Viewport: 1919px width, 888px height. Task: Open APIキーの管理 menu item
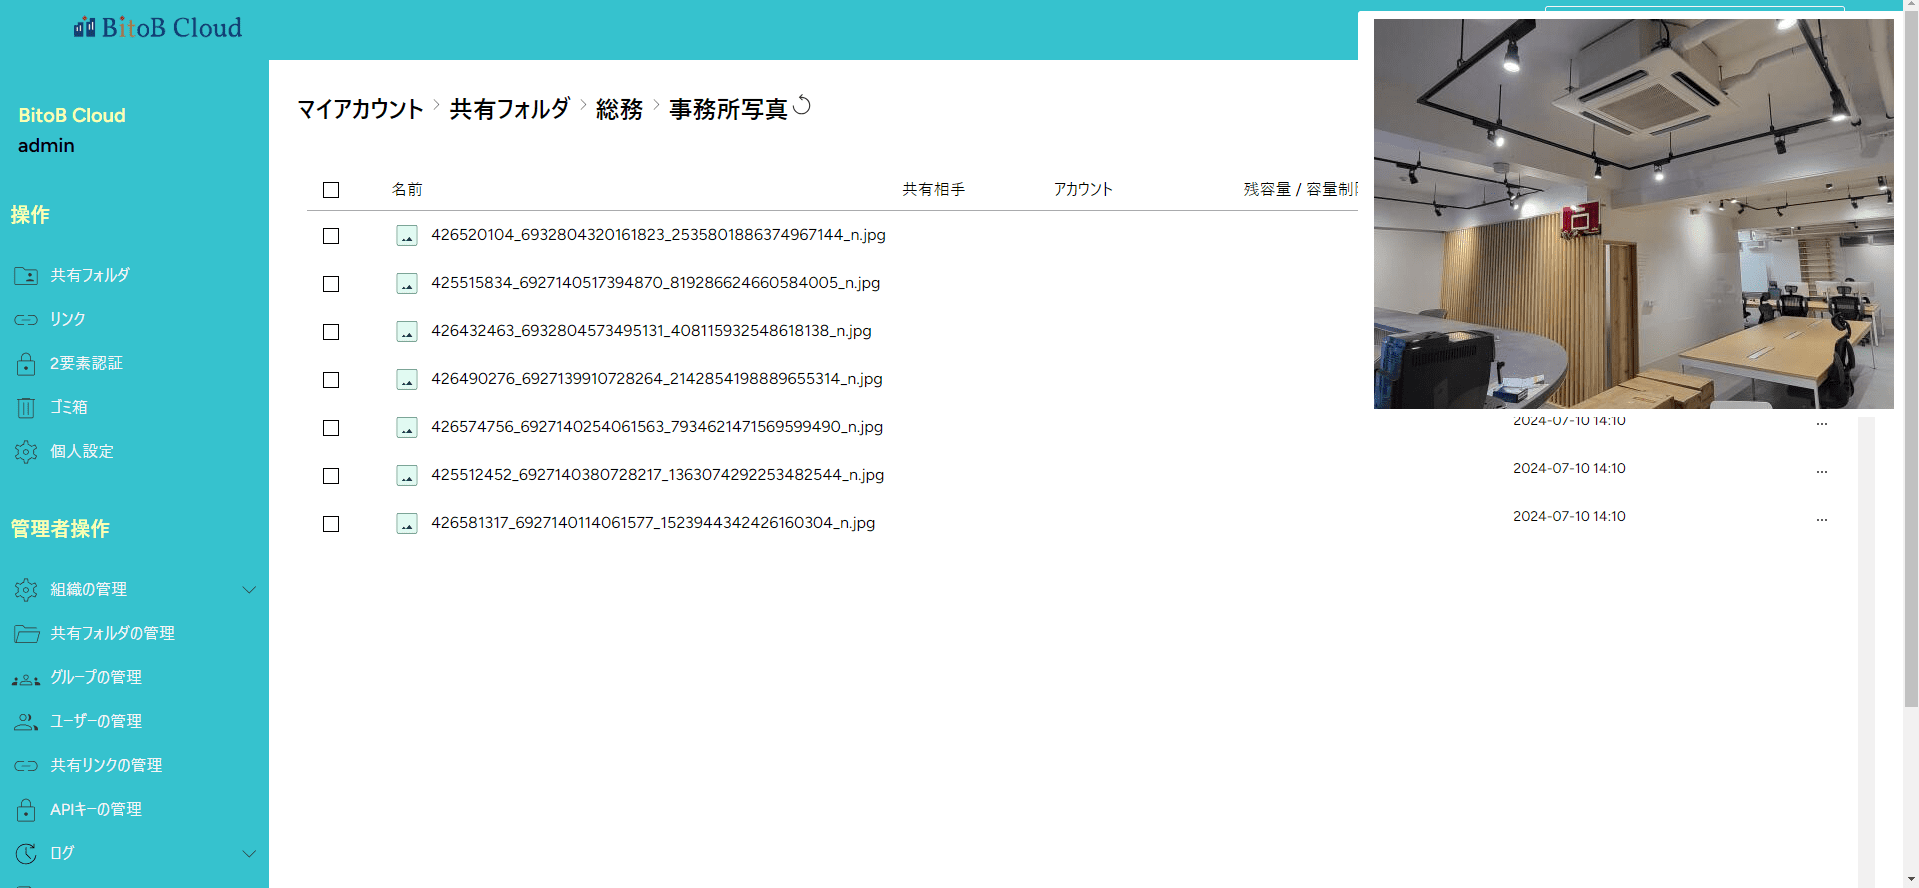pos(96,809)
